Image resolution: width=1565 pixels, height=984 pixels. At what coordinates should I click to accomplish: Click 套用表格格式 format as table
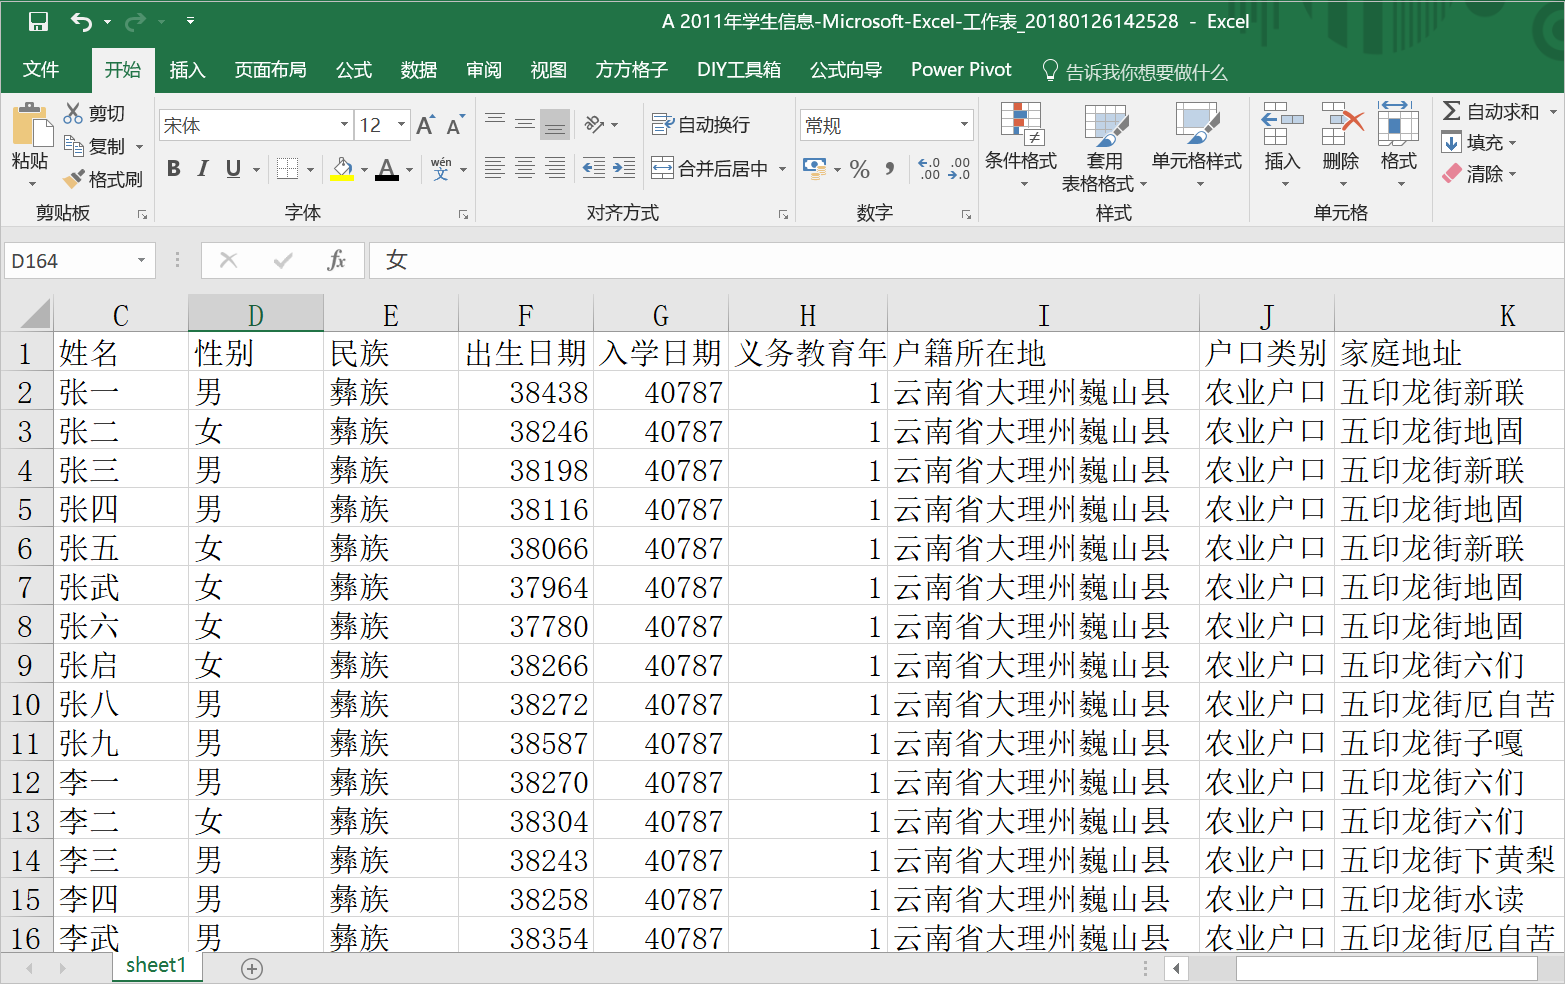(x=1104, y=145)
